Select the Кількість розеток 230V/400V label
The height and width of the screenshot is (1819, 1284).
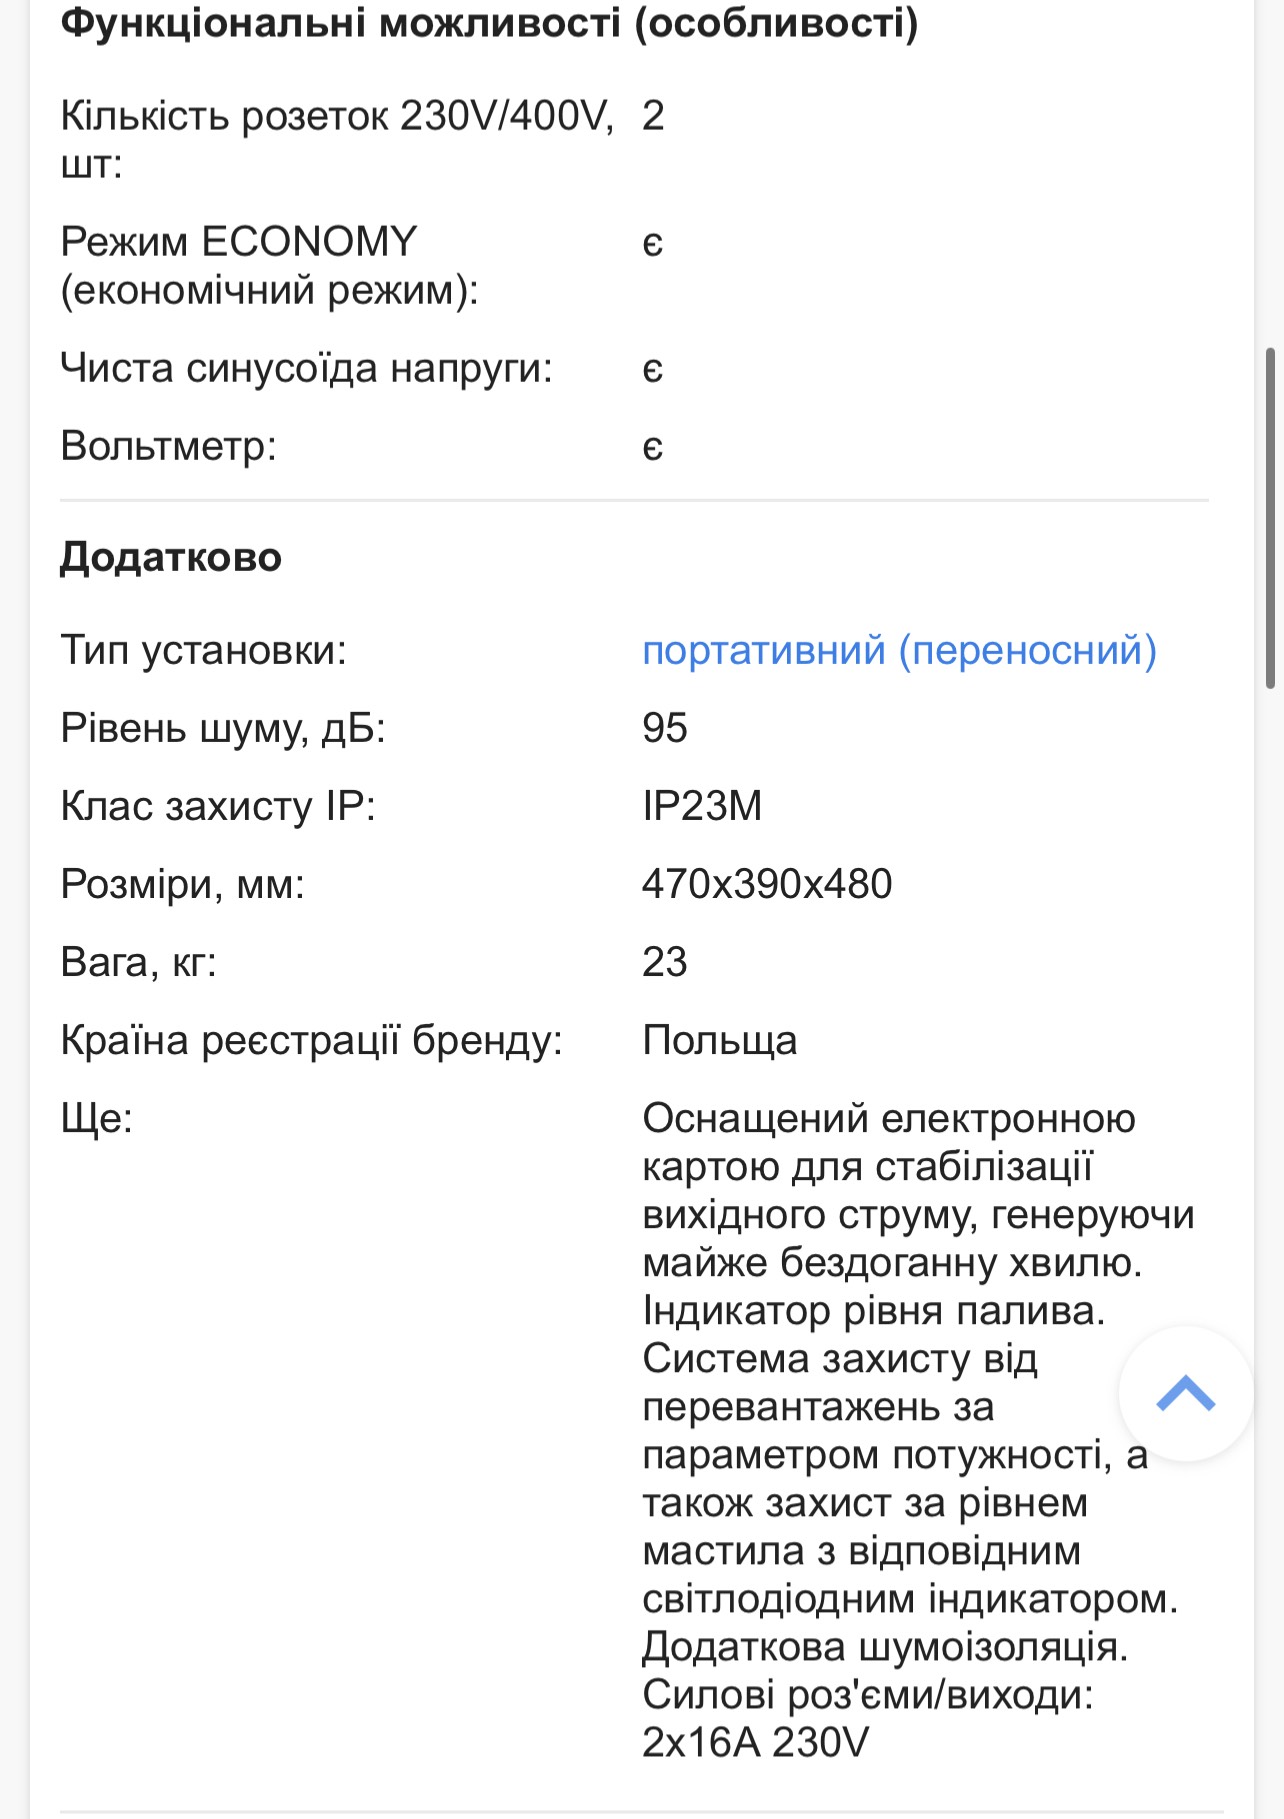click(x=337, y=139)
